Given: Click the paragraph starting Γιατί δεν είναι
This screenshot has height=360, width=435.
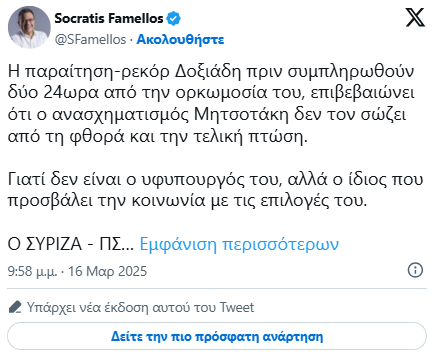Looking at the screenshot, I should (215, 190).
